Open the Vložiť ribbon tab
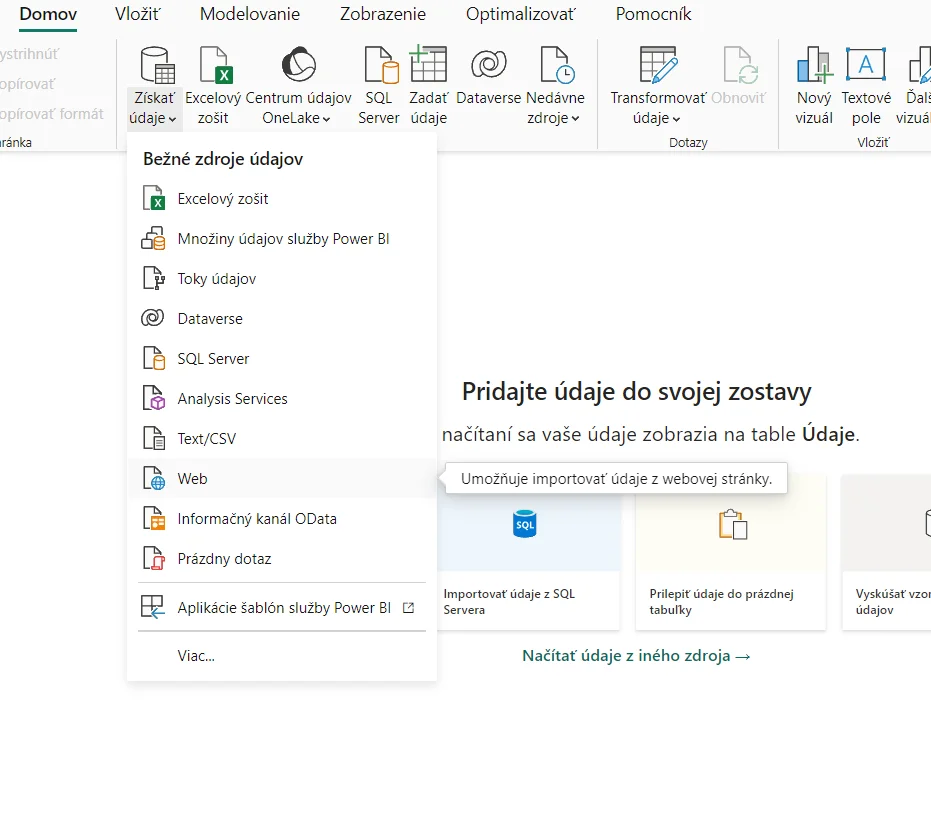Image resolution: width=931 pixels, height=819 pixels. pyautogui.click(x=138, y=14)
